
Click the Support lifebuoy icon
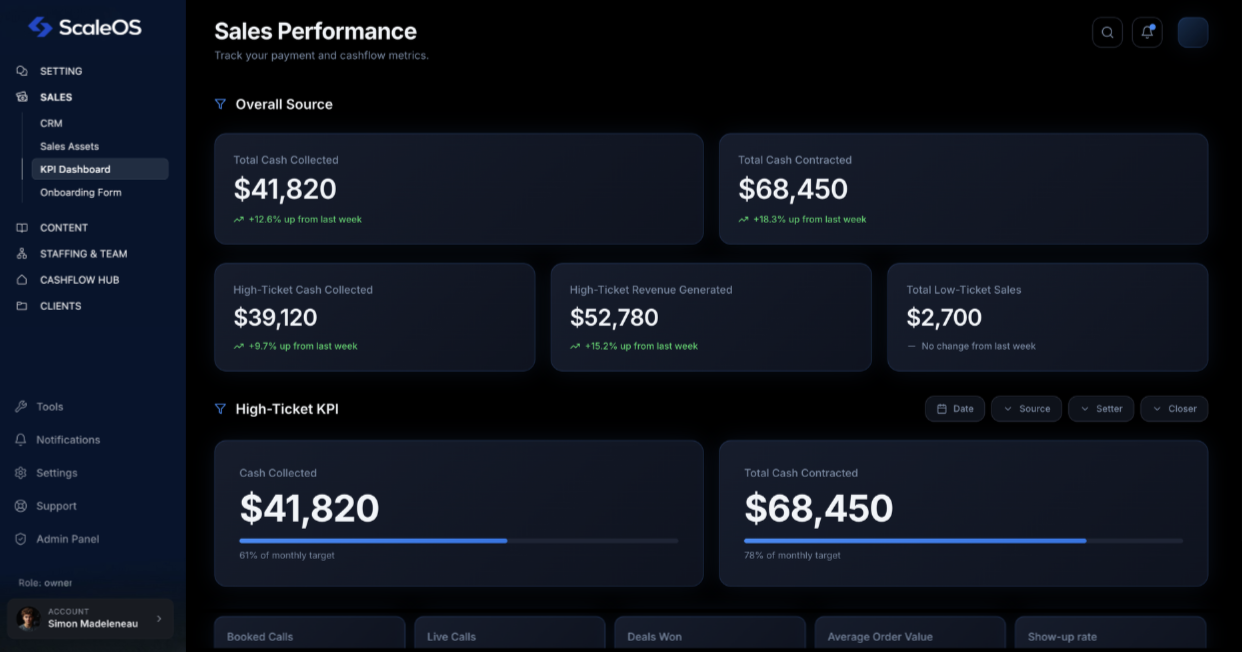[21, 506]
